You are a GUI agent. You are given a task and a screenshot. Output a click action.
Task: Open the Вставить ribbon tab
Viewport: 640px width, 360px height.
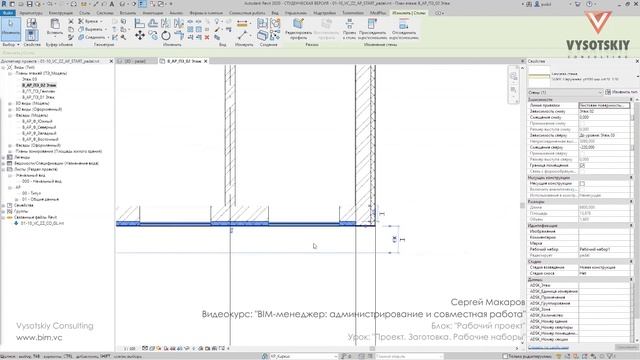128,13
